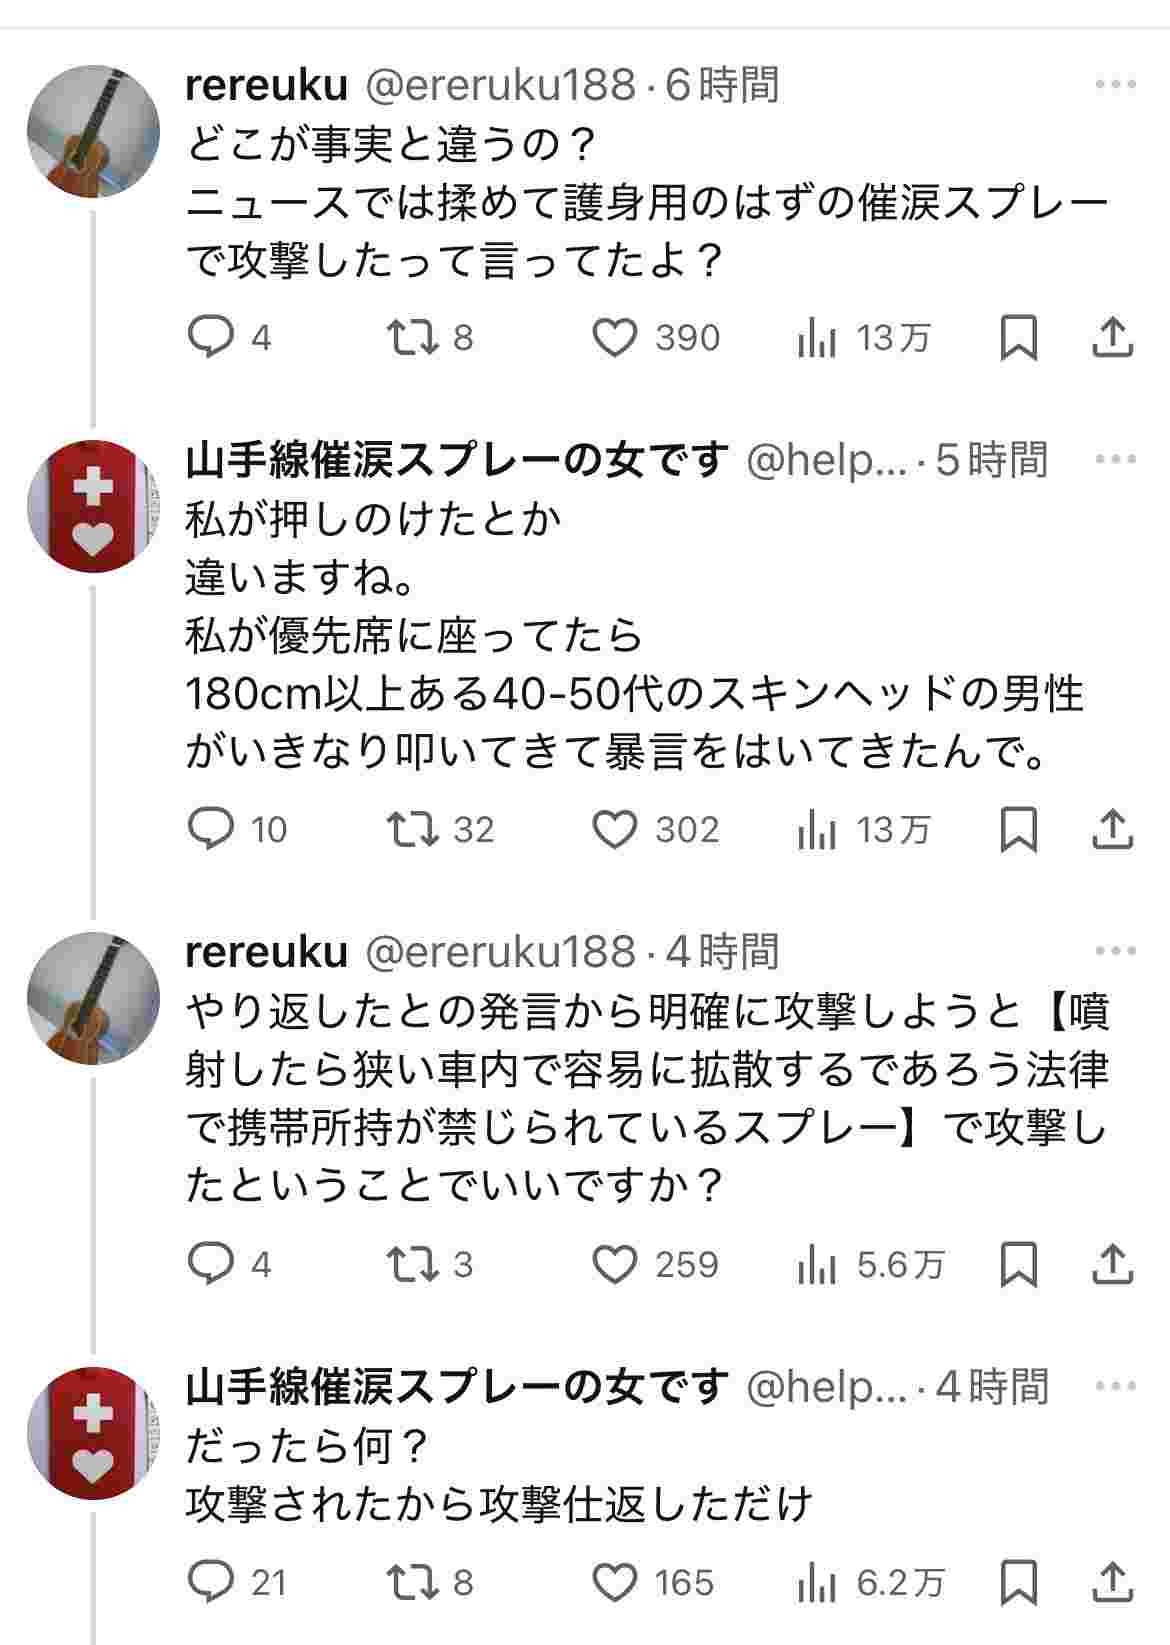
Task: Like the tweet with 165 likes
Action: tap(615, 1582)
